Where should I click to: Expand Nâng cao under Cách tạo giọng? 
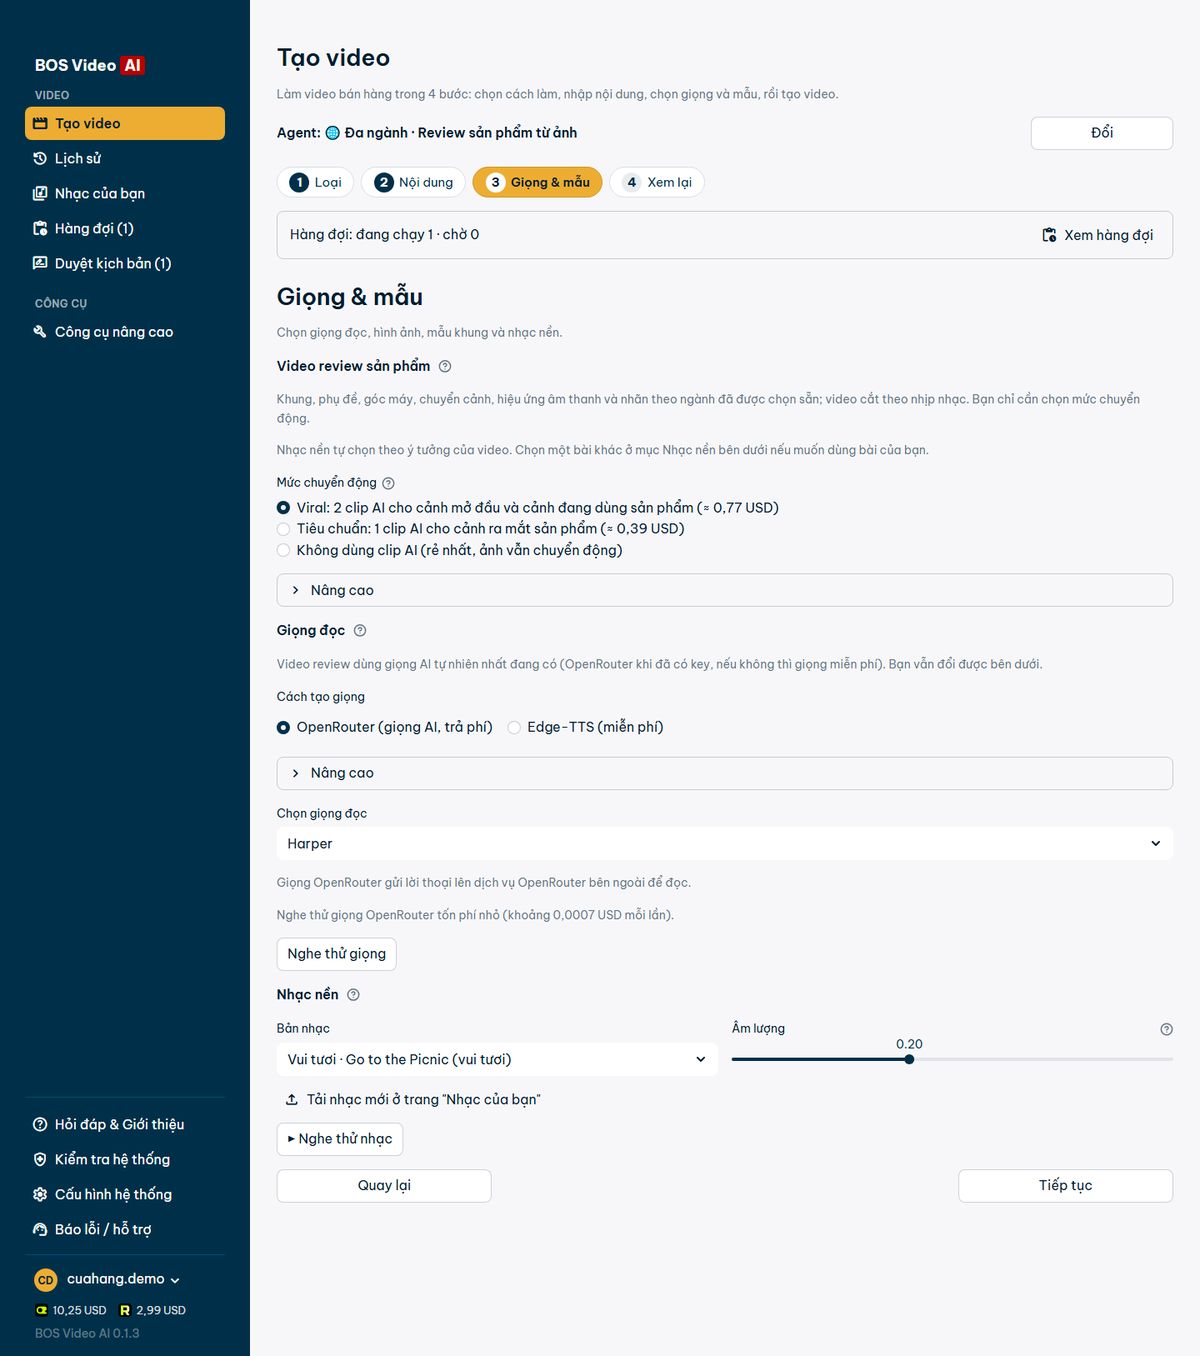[x=724, y=773]
